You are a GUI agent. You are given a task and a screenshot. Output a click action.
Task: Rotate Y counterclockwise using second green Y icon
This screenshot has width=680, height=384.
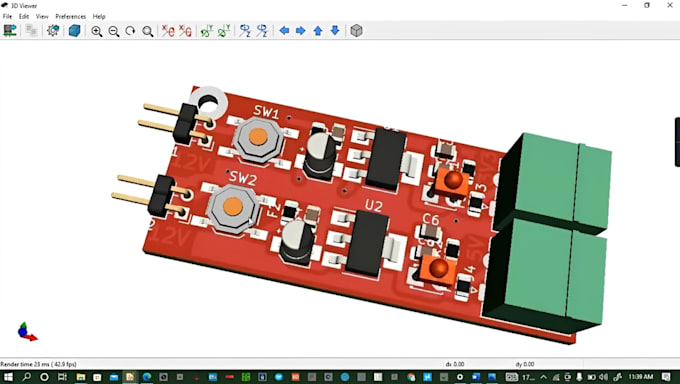pyautogui.click(x=224, y=31)
